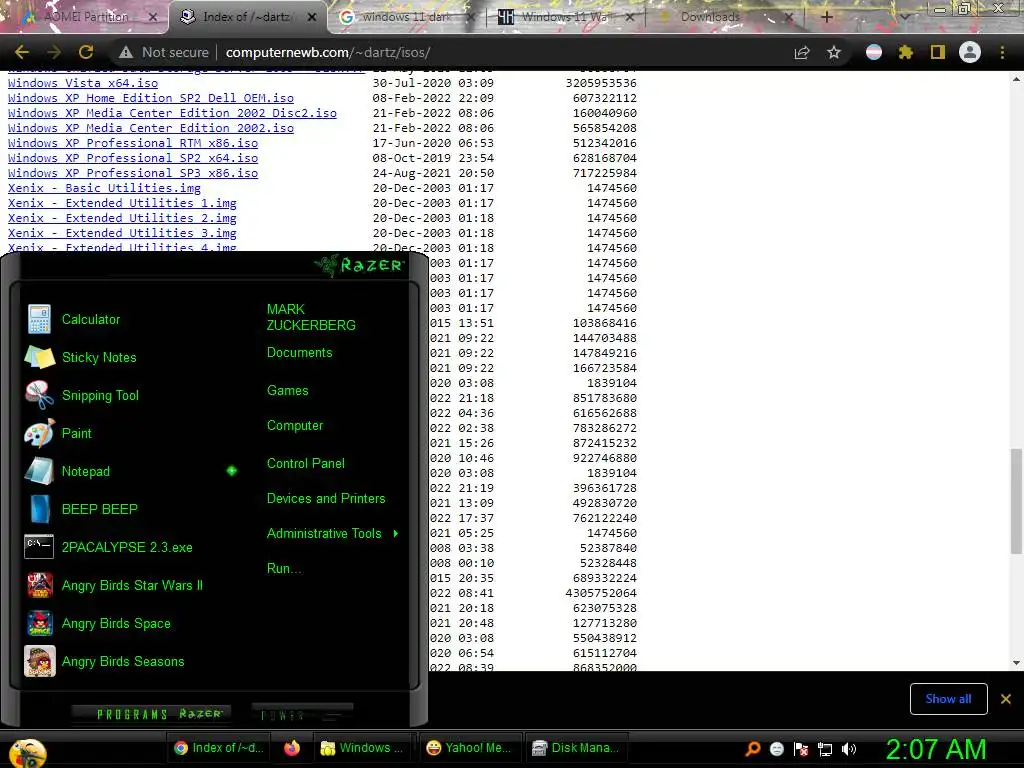Click the browser forward arrow
The image size is (1024, 768).
[x=54, y=52]
